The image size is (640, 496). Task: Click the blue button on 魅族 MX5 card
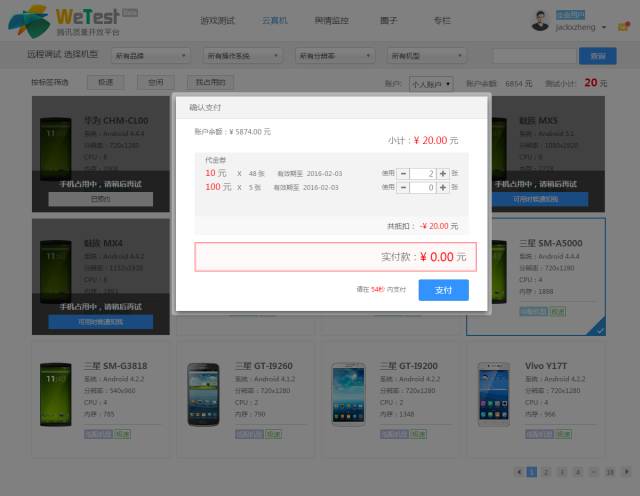(536, 199)
